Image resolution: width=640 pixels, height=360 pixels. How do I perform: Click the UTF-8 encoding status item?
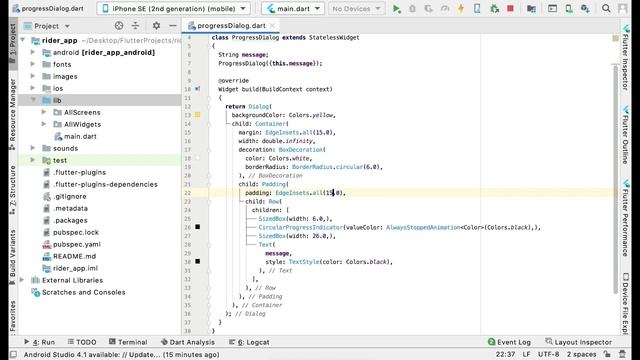pyautogui.click(x=548, y=354)
